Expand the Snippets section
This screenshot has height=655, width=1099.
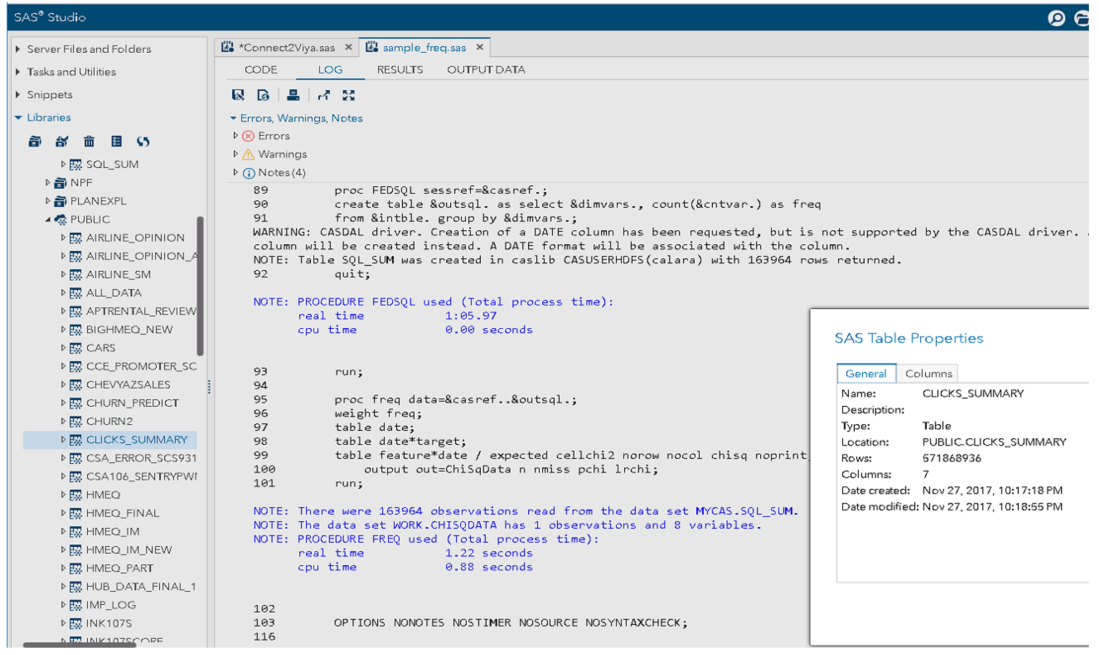(x=18, y=95)
